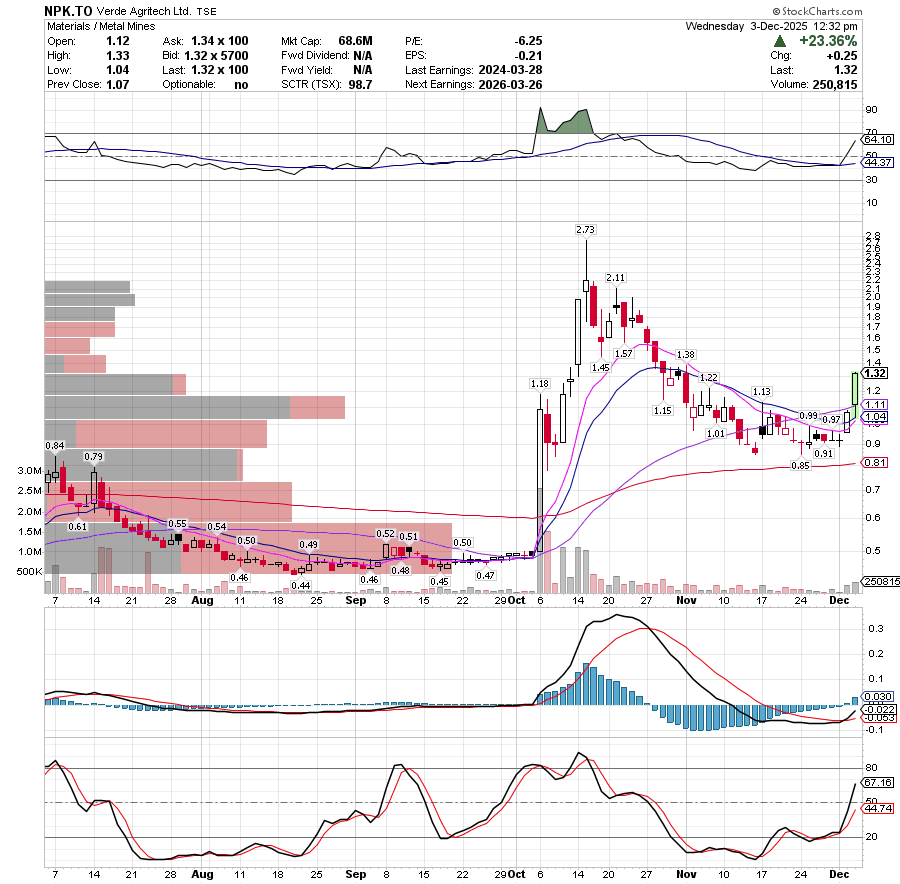
Task: Click the NPK.TO ticker symbol
Action: [x=68, y=11]
